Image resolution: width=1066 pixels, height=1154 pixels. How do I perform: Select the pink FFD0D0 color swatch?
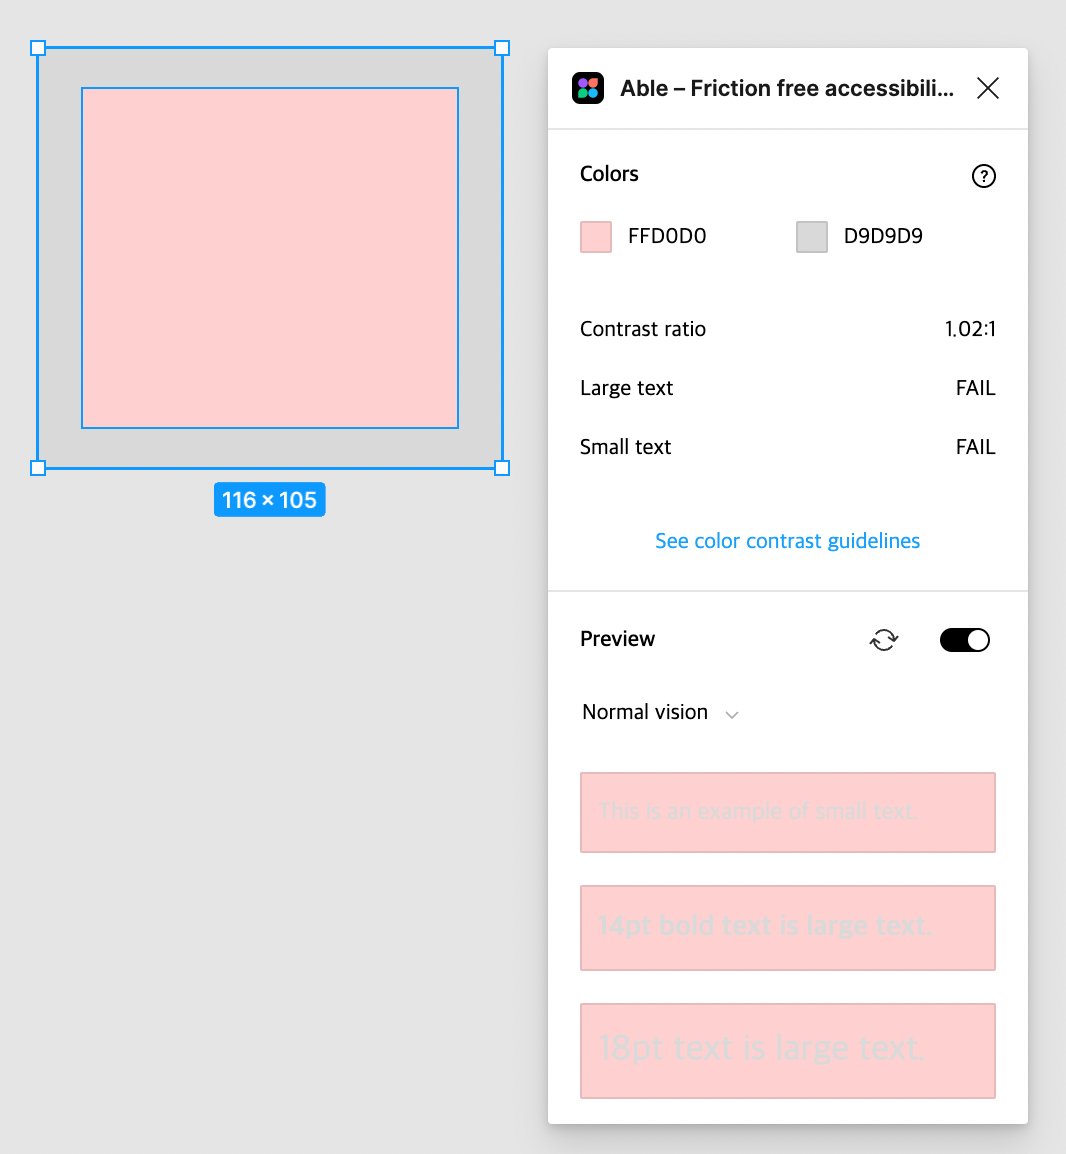tap(596, 237)
